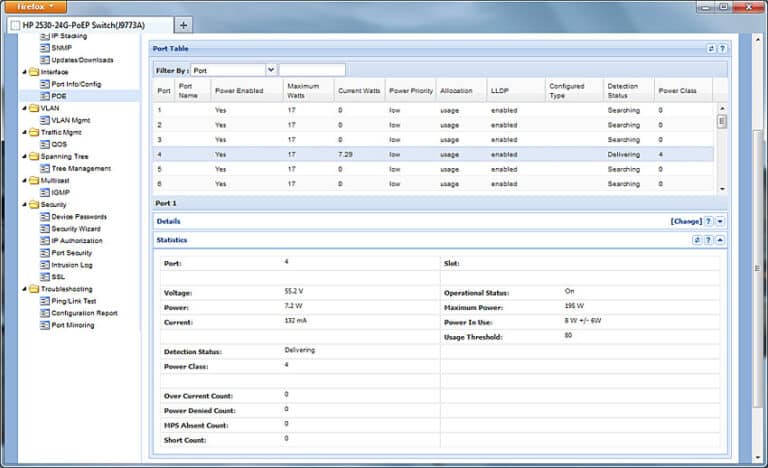The height and width of the screenshot is (468, 768).
Task: Sort by Power Priority column header
Action: tap(410, 90)
